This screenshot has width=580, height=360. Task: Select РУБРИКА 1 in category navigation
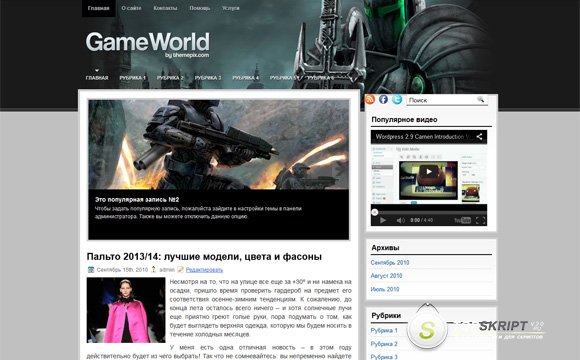pyautogui.click(x=133, y=78)
